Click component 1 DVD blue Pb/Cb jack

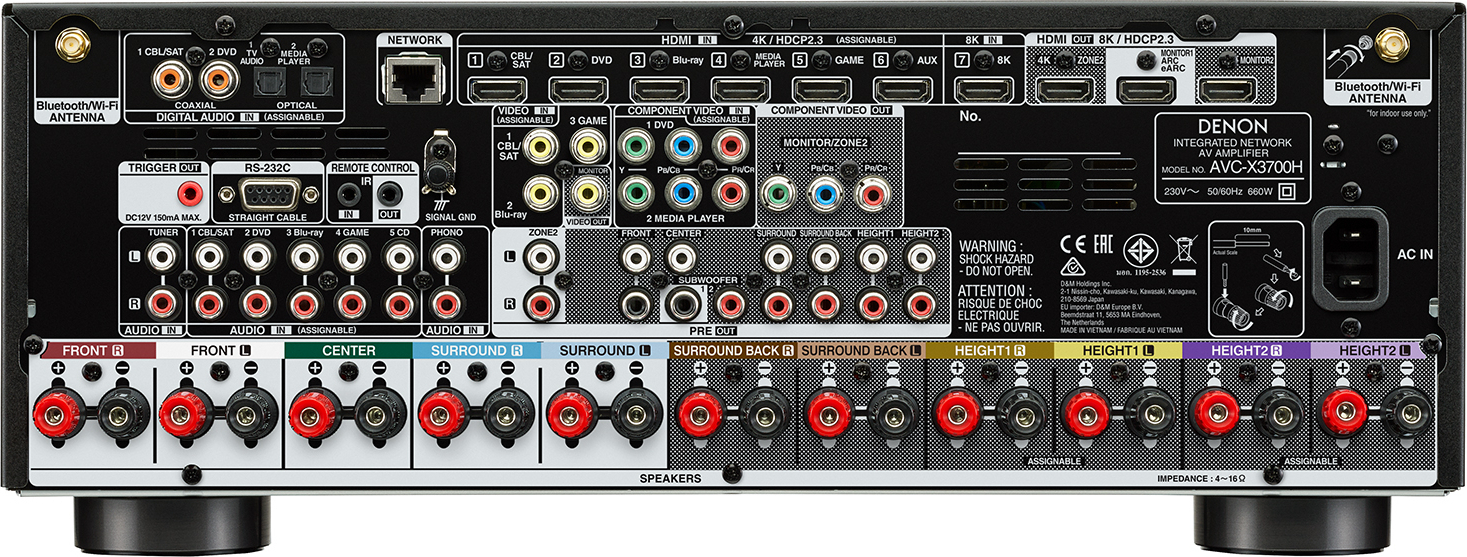coord(681,148)
